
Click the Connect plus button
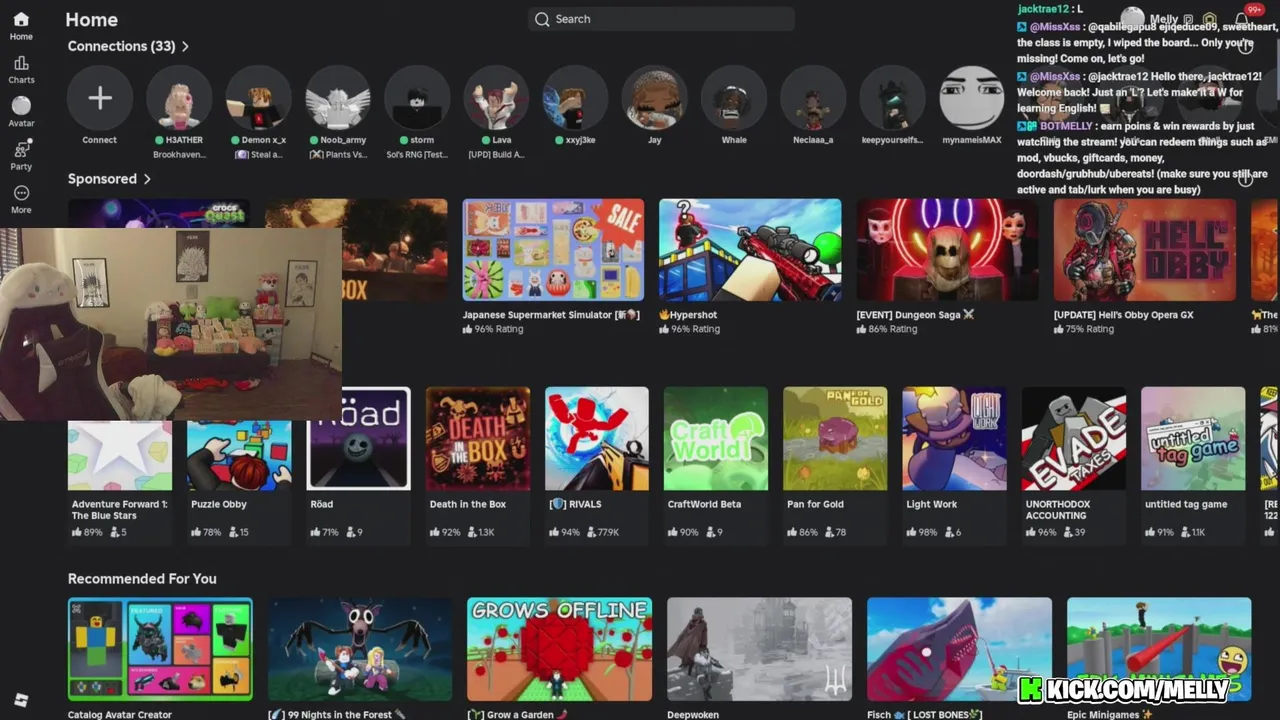pos(100,98)
